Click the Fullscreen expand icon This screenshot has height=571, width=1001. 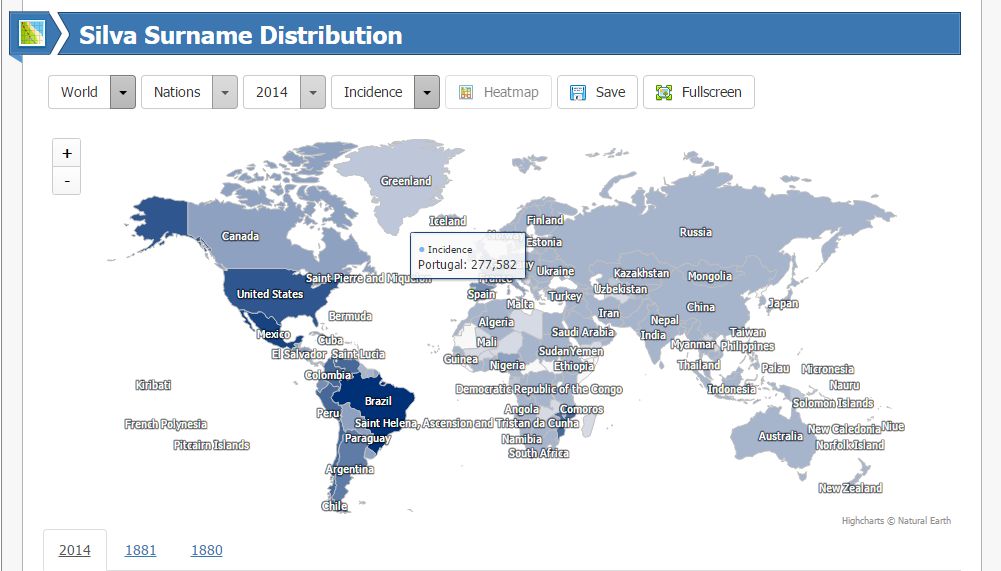click(x=663, y=92)
